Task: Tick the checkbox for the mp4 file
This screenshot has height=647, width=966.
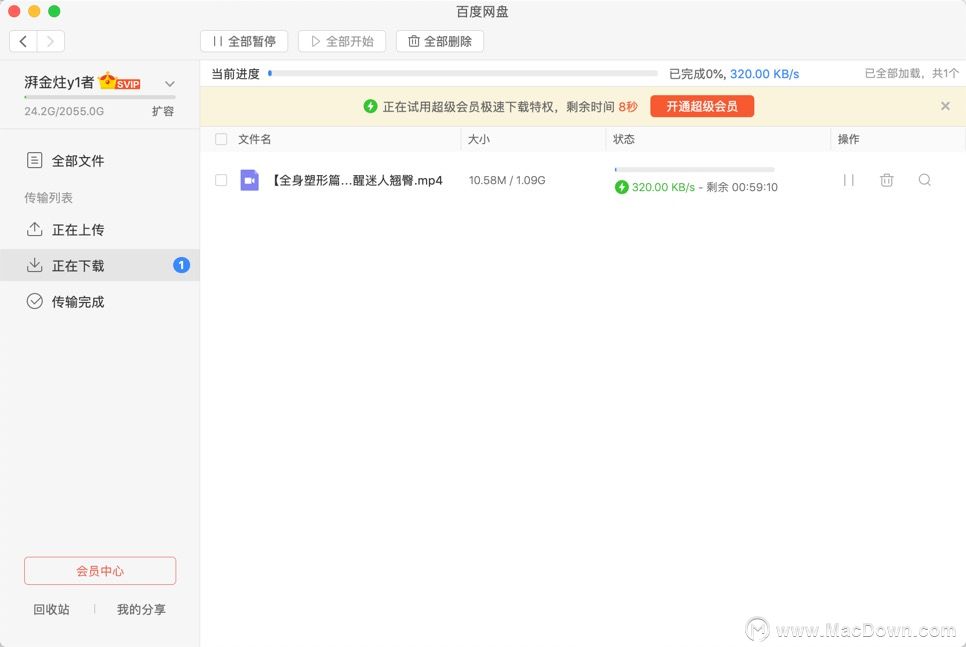Action: [221, 180]
